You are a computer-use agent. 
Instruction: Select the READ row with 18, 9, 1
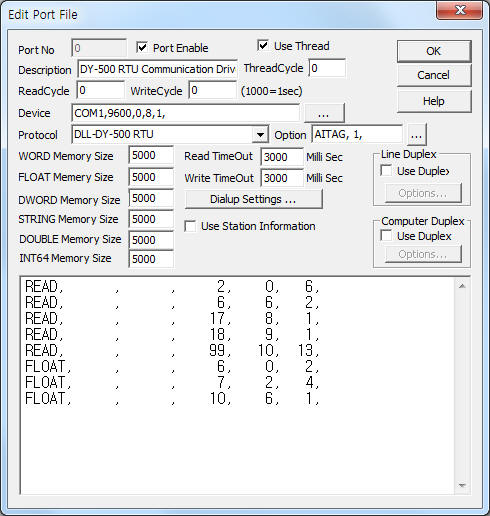click(x=172, y=334)
